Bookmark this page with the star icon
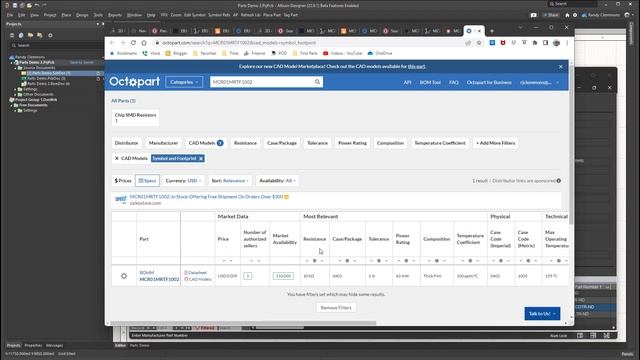 [x=479, y=42]
